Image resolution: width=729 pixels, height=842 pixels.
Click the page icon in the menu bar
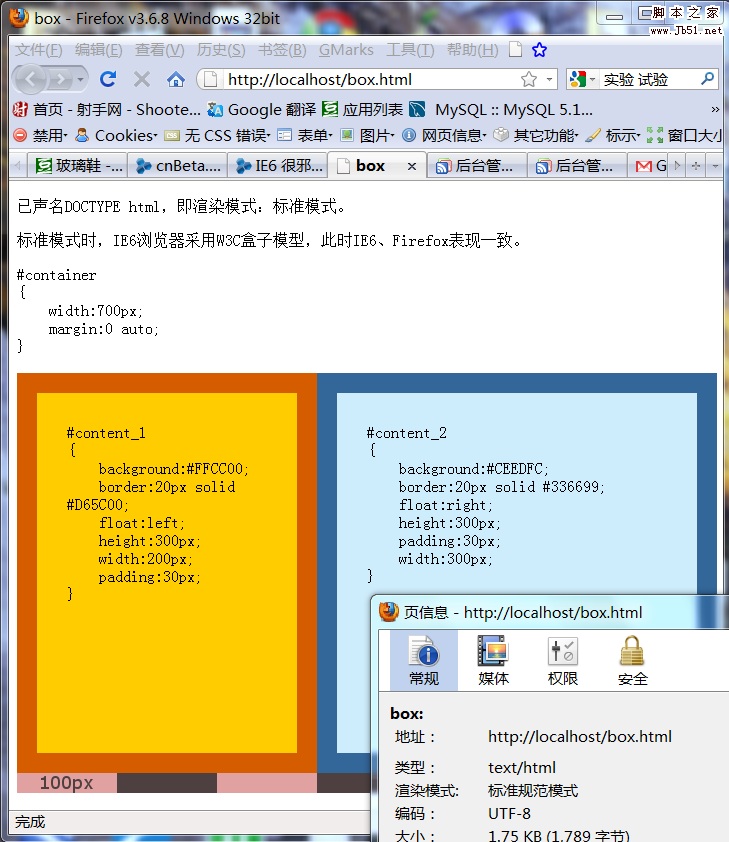tap(515, 49)
